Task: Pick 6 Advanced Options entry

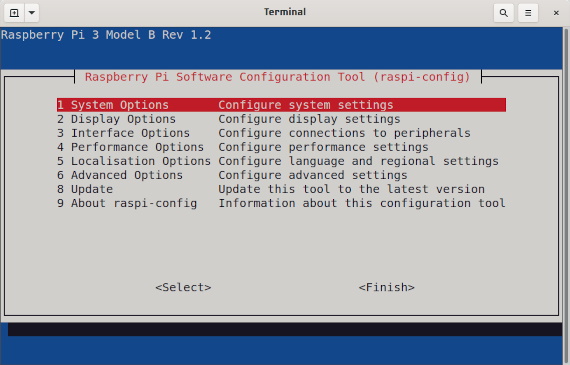Action: [281, 175]
